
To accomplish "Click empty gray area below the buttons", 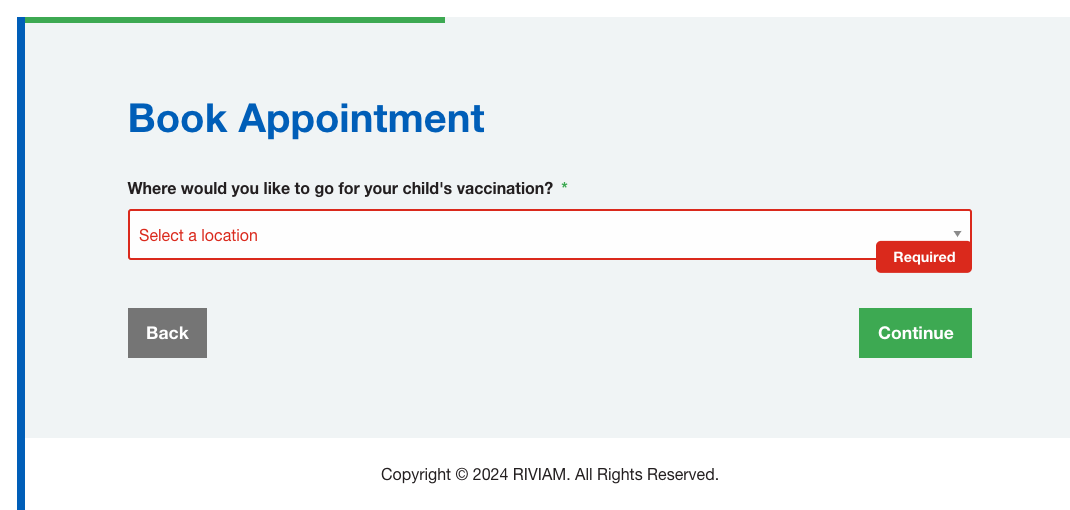I will pos(540,400).
